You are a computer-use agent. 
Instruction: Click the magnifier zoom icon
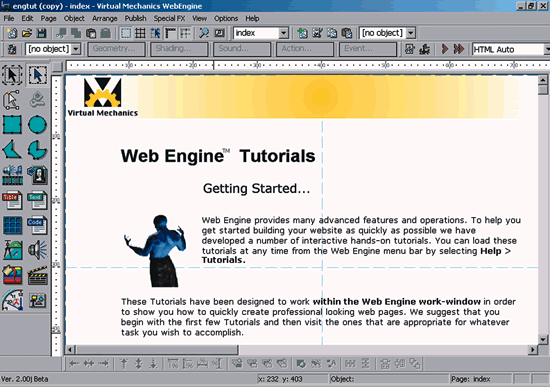pyautogui.click(x=204, y=33)
